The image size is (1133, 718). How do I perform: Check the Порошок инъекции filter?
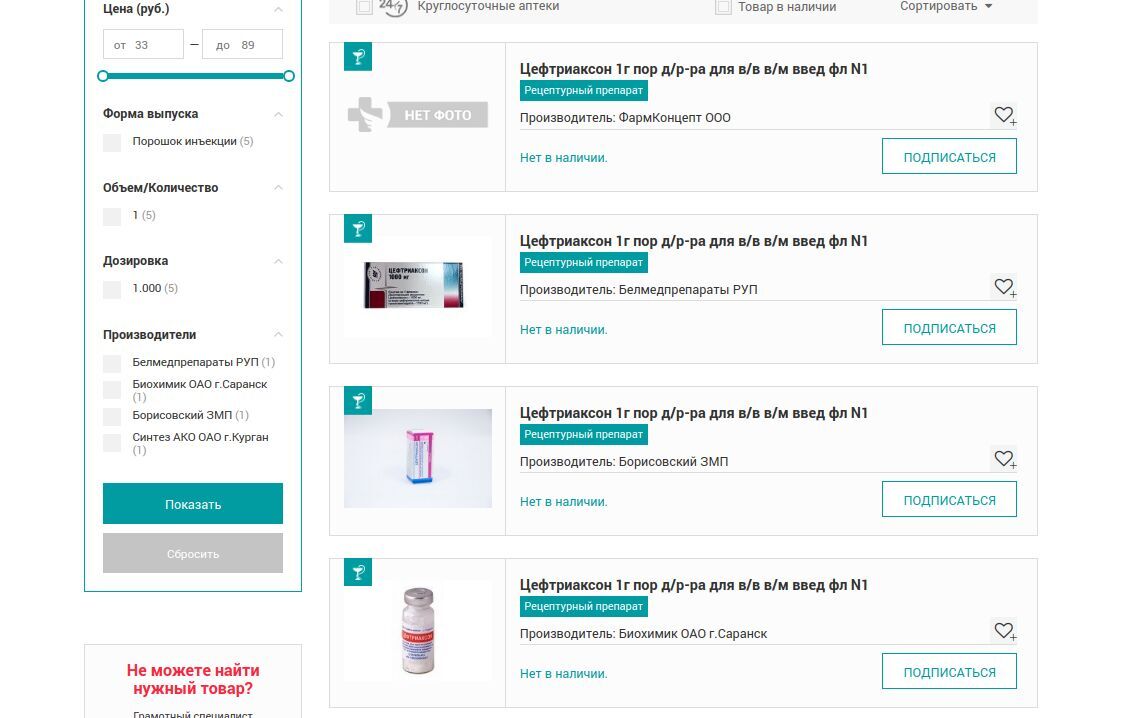(112, 142)
